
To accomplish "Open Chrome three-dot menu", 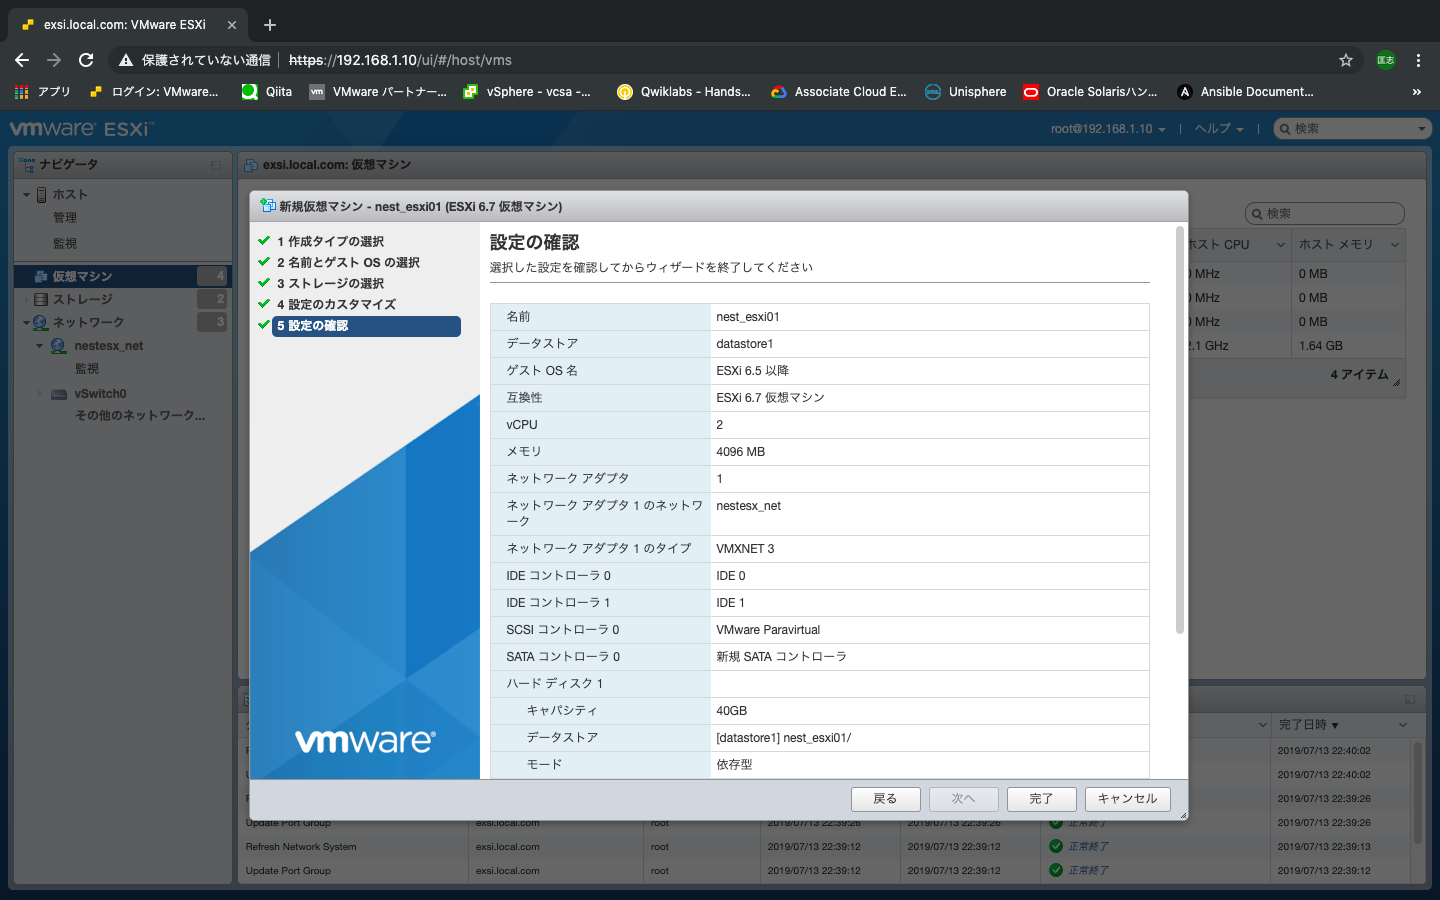I will pyautogui.click(x=1418, y=60).
